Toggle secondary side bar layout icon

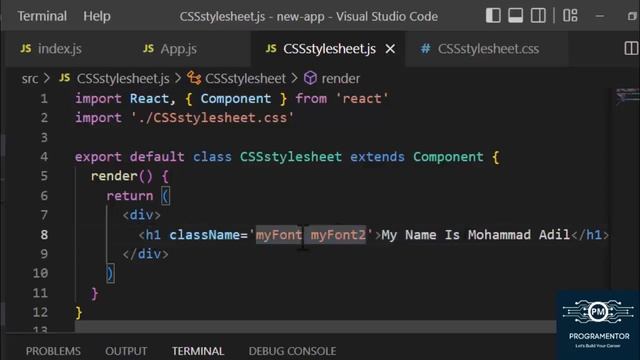(538, 16)
